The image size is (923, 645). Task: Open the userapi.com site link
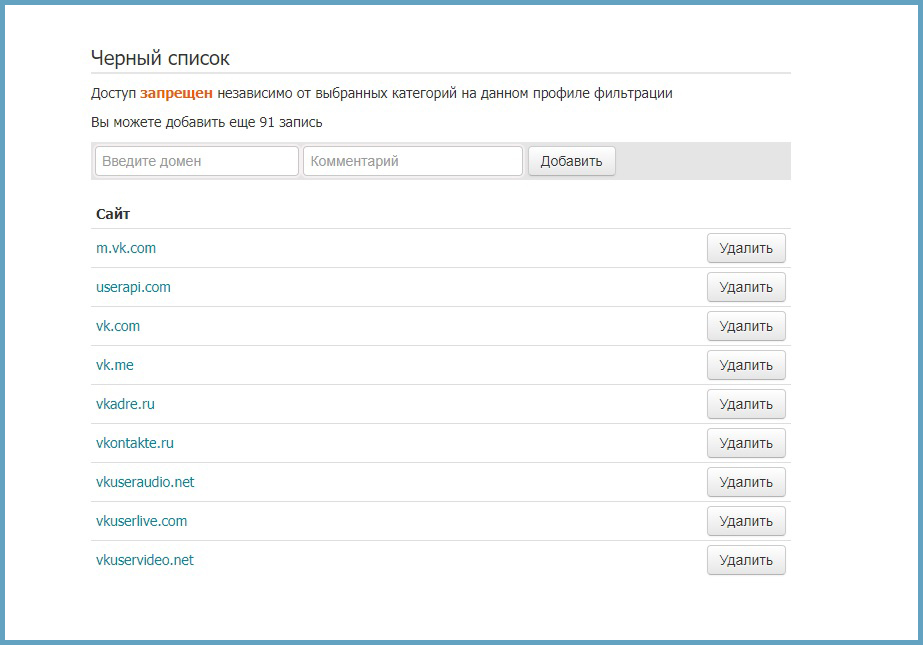coord(133,287)
